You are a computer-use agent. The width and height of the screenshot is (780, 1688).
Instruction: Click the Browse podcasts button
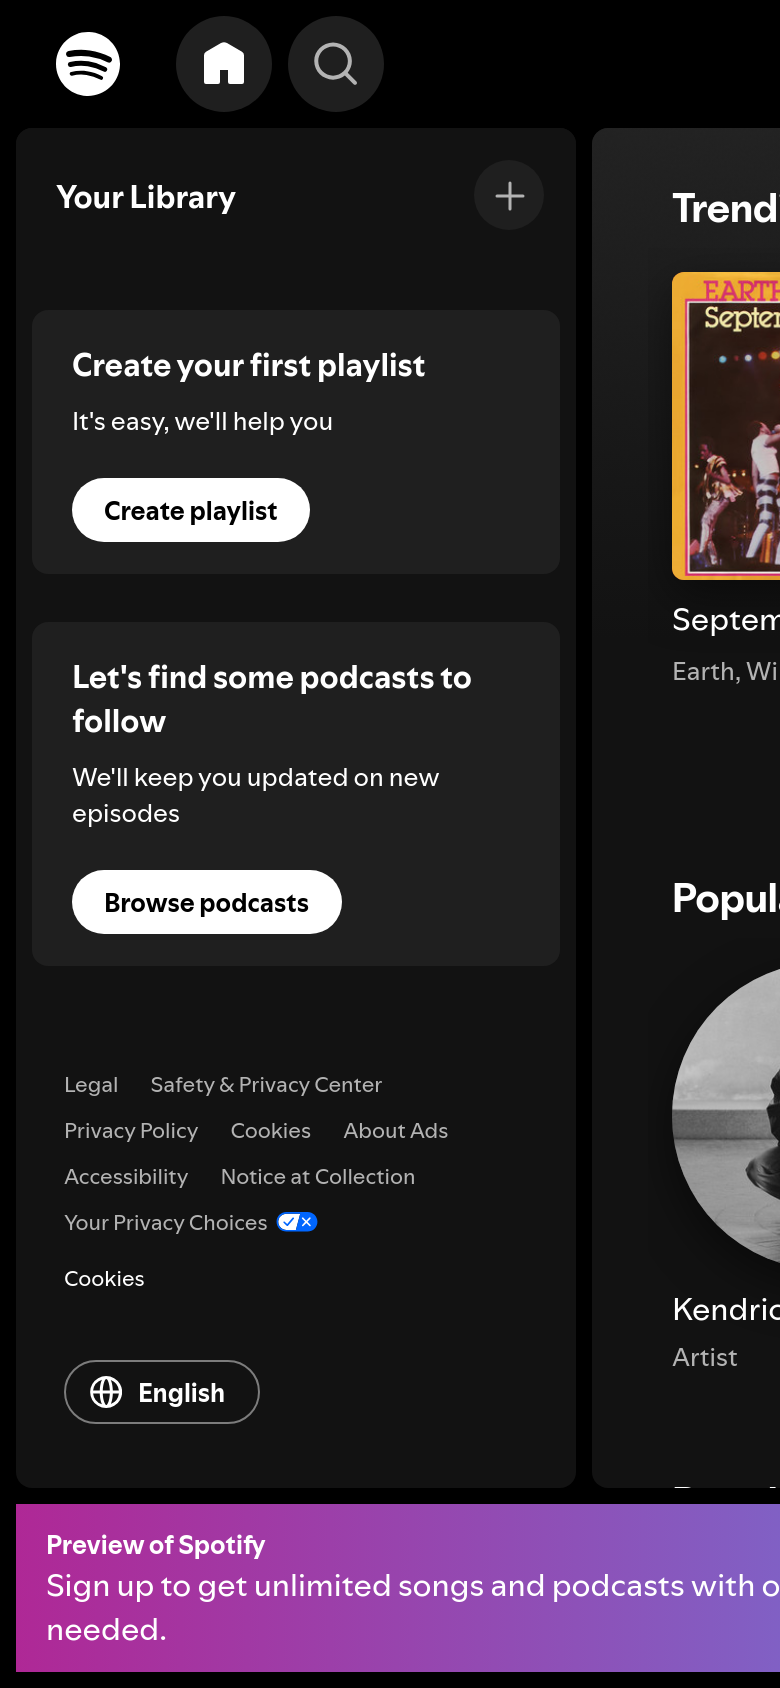[x=207, y=902]
